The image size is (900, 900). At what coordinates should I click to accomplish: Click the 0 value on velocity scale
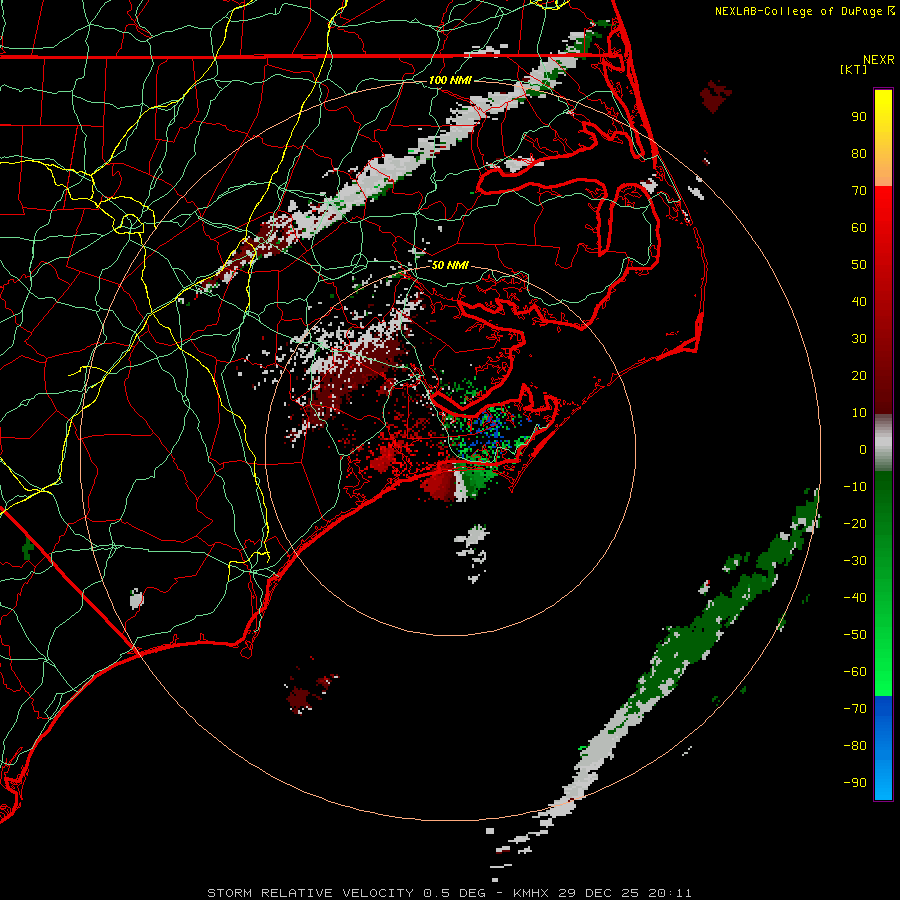[x=863, y=449]
